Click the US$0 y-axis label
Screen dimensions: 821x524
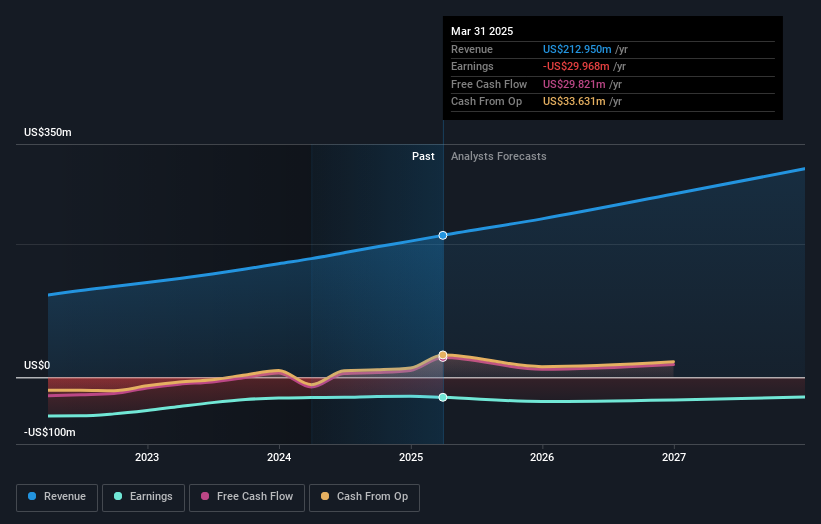(37, 365)
